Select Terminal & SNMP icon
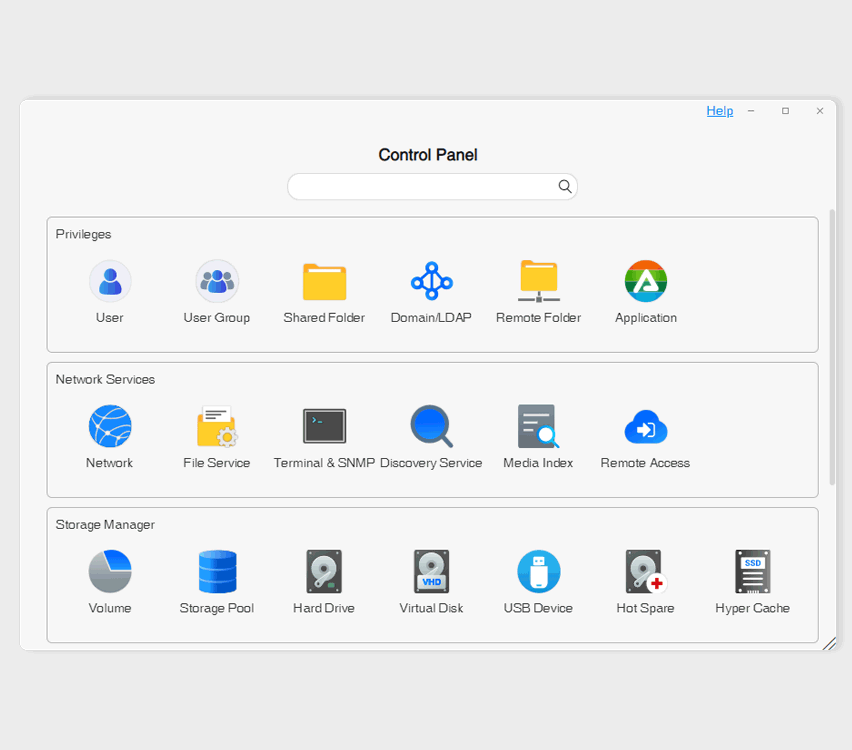This screenshot has width=852, height=750. point(324,427)
